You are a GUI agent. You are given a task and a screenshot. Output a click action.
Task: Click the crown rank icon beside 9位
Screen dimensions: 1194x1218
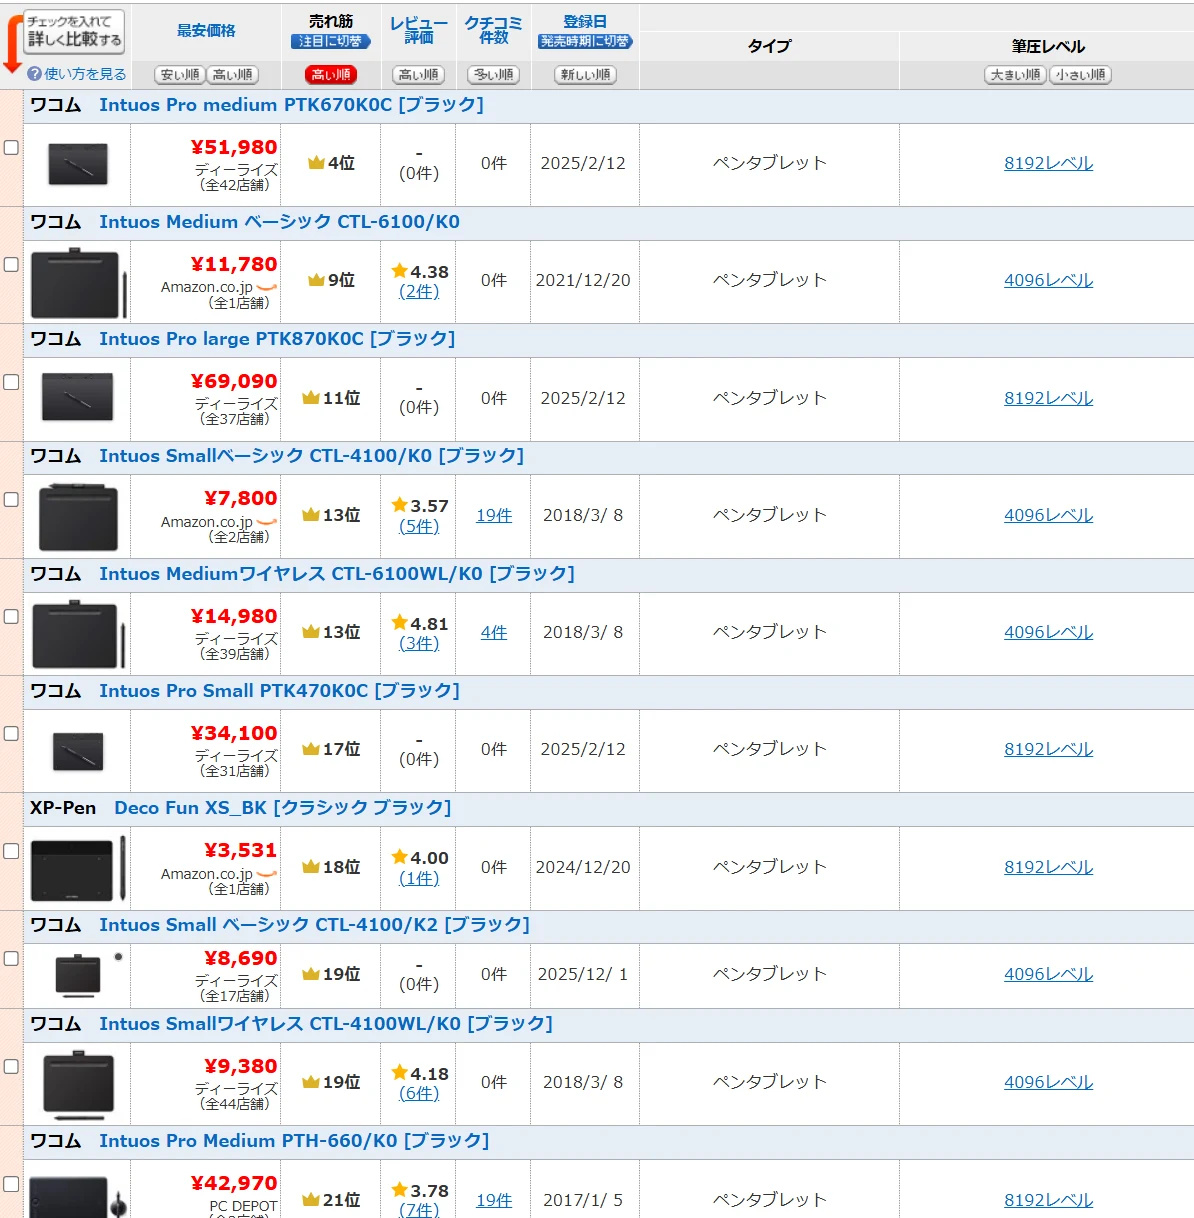(x=316, y=280)
